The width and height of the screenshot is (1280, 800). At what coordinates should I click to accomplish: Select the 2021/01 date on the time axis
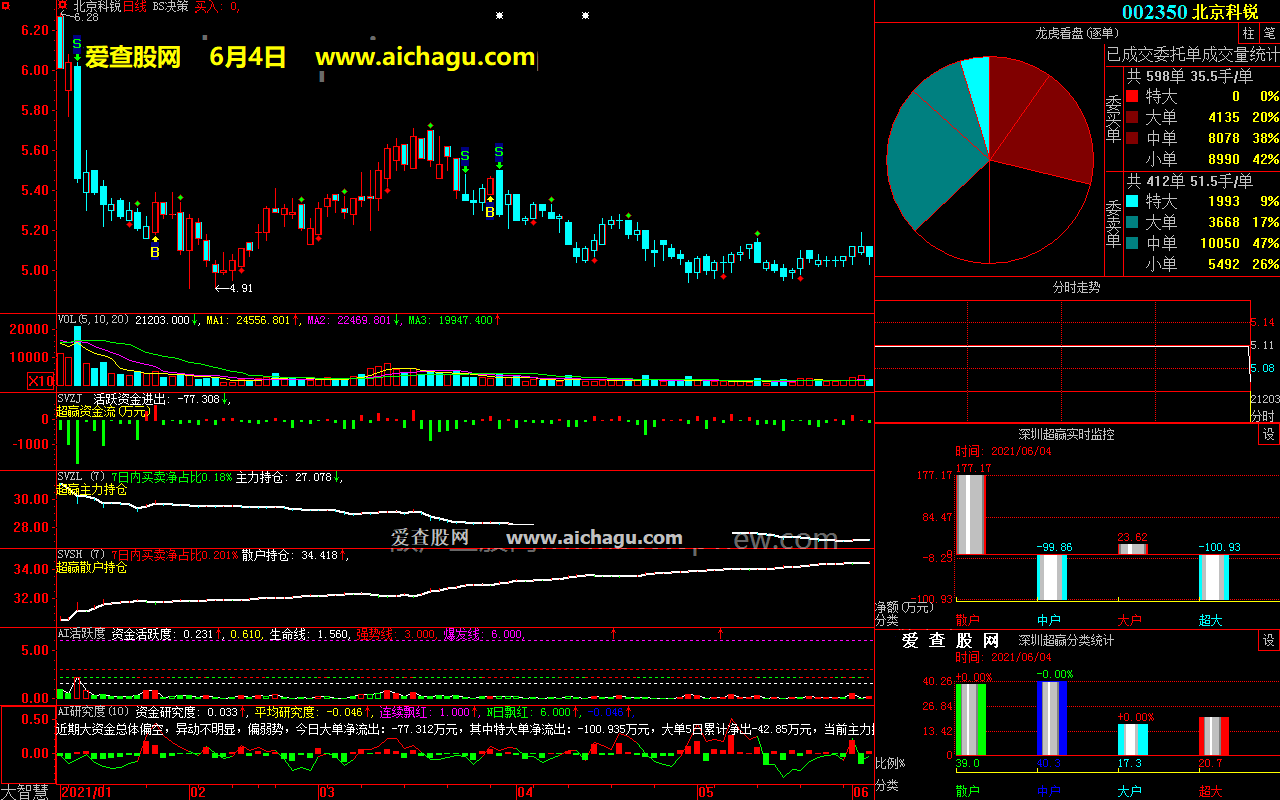tap(86, 792)
